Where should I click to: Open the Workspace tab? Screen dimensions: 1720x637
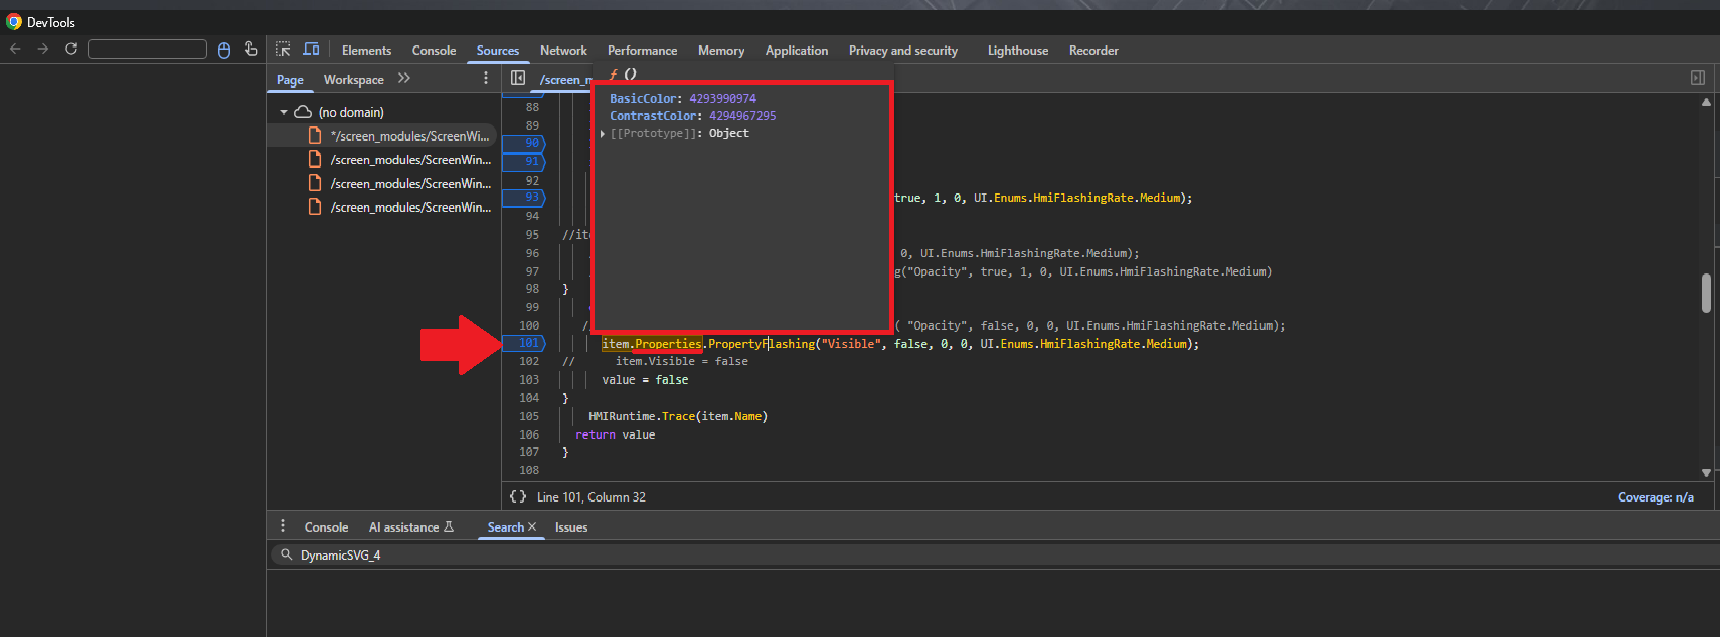[353, 79]
